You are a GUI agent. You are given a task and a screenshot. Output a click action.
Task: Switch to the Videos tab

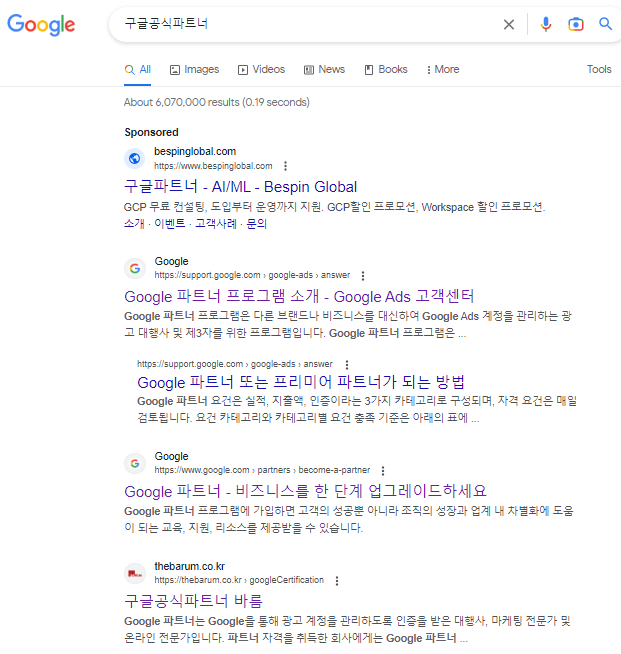(261, 70)
